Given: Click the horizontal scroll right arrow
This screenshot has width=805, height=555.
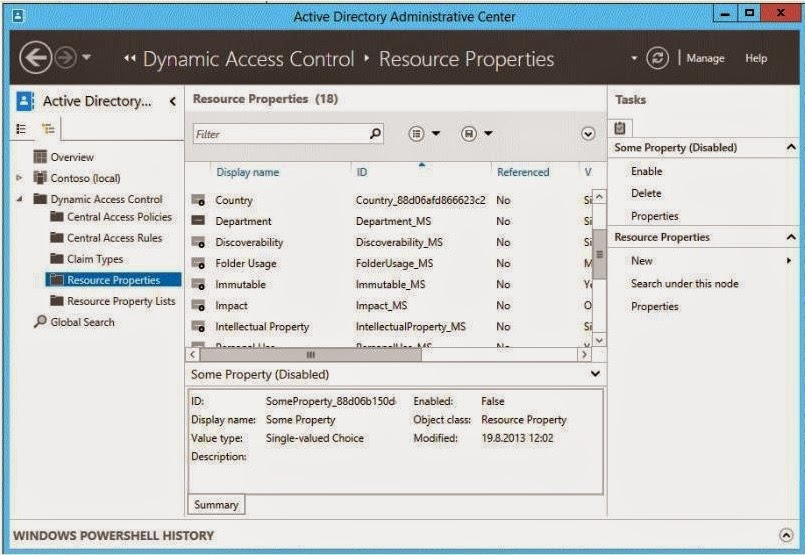Looking at the screenshot, I should 584,354.
